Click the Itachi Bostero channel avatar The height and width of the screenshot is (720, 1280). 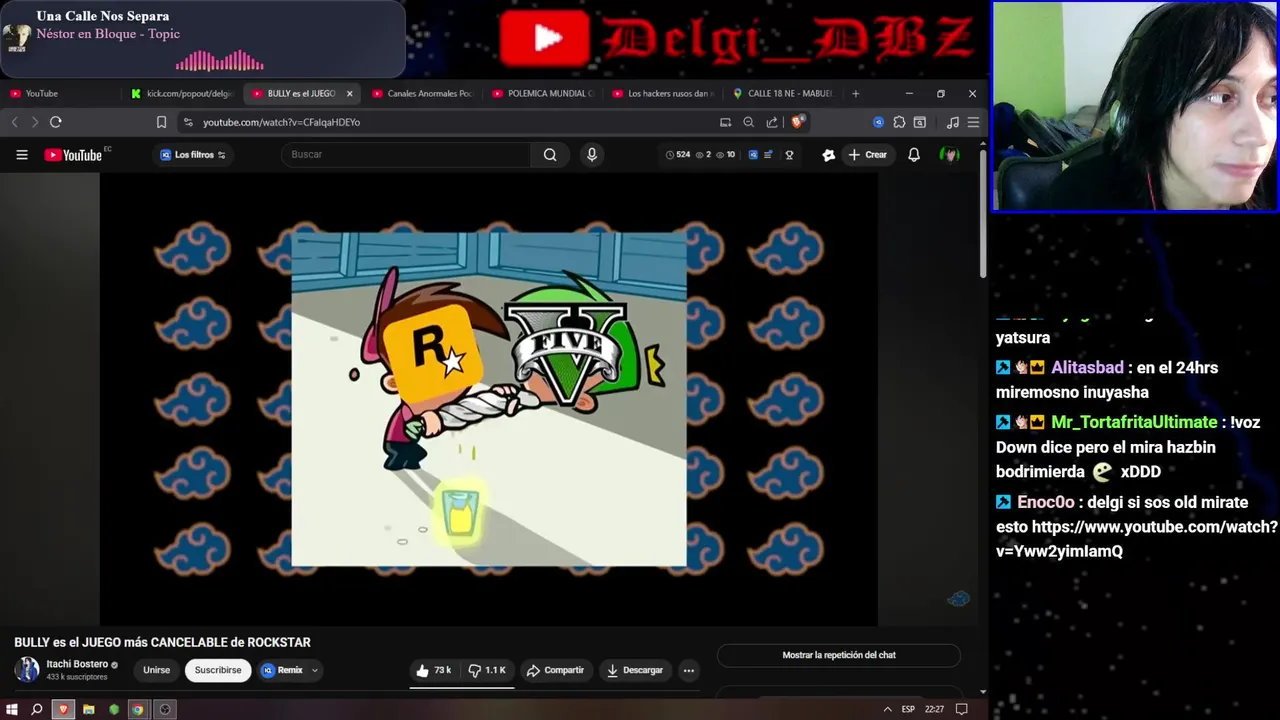click(x=27, y=670)
